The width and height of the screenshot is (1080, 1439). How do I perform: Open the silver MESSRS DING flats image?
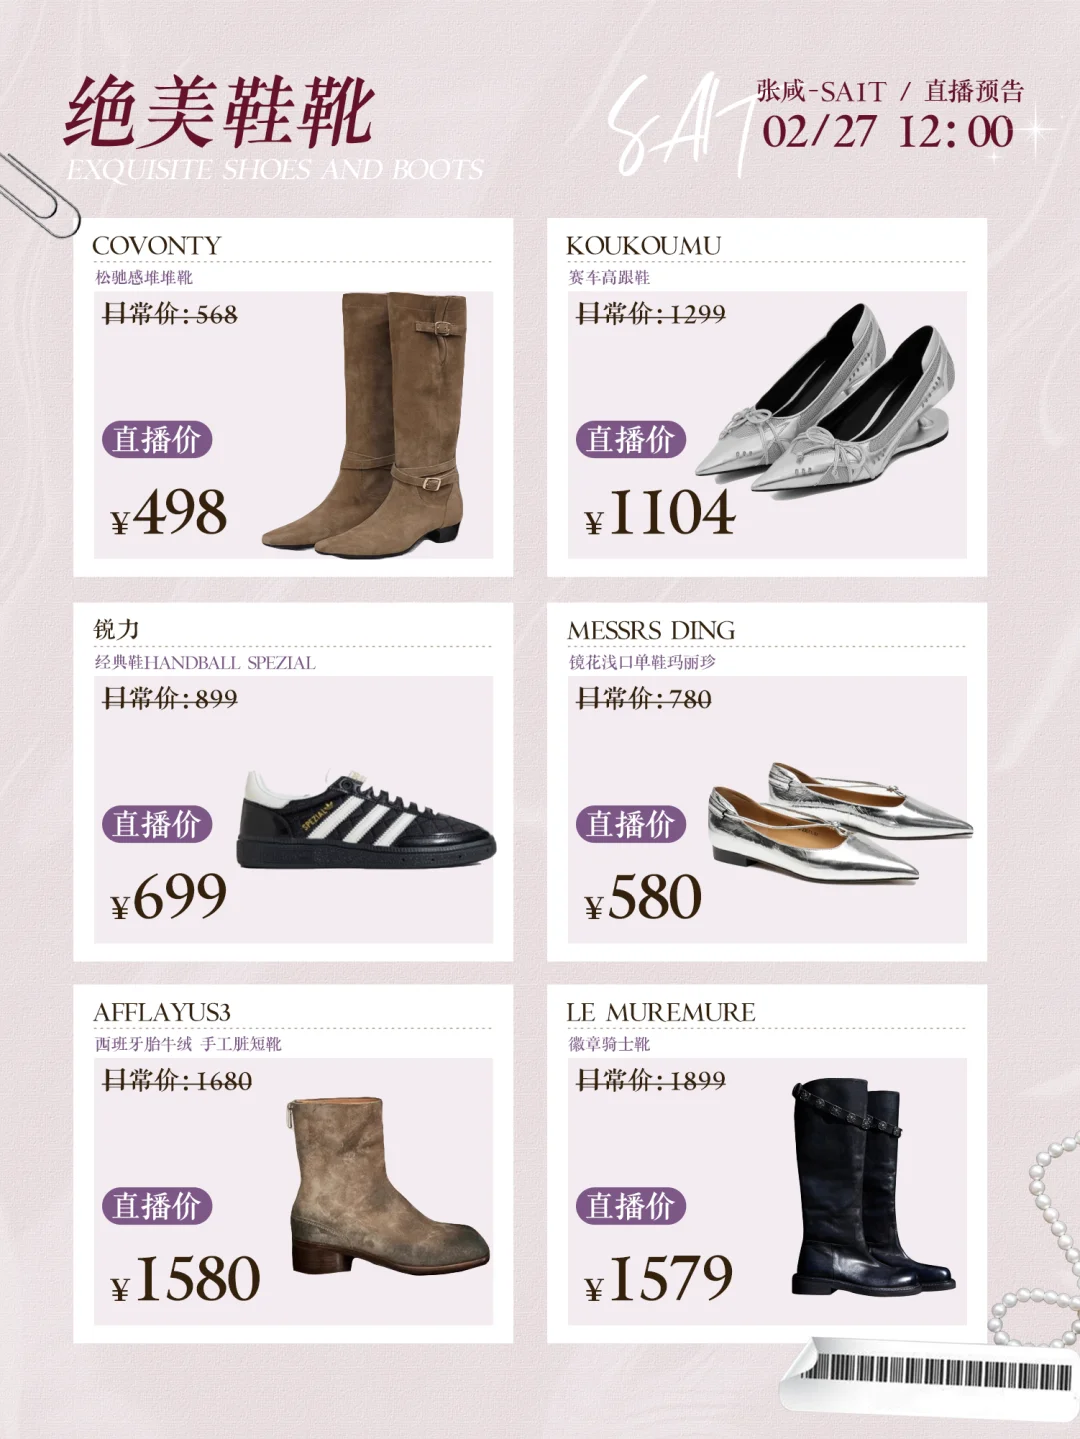pyautogui.click(x=840, y=822)
